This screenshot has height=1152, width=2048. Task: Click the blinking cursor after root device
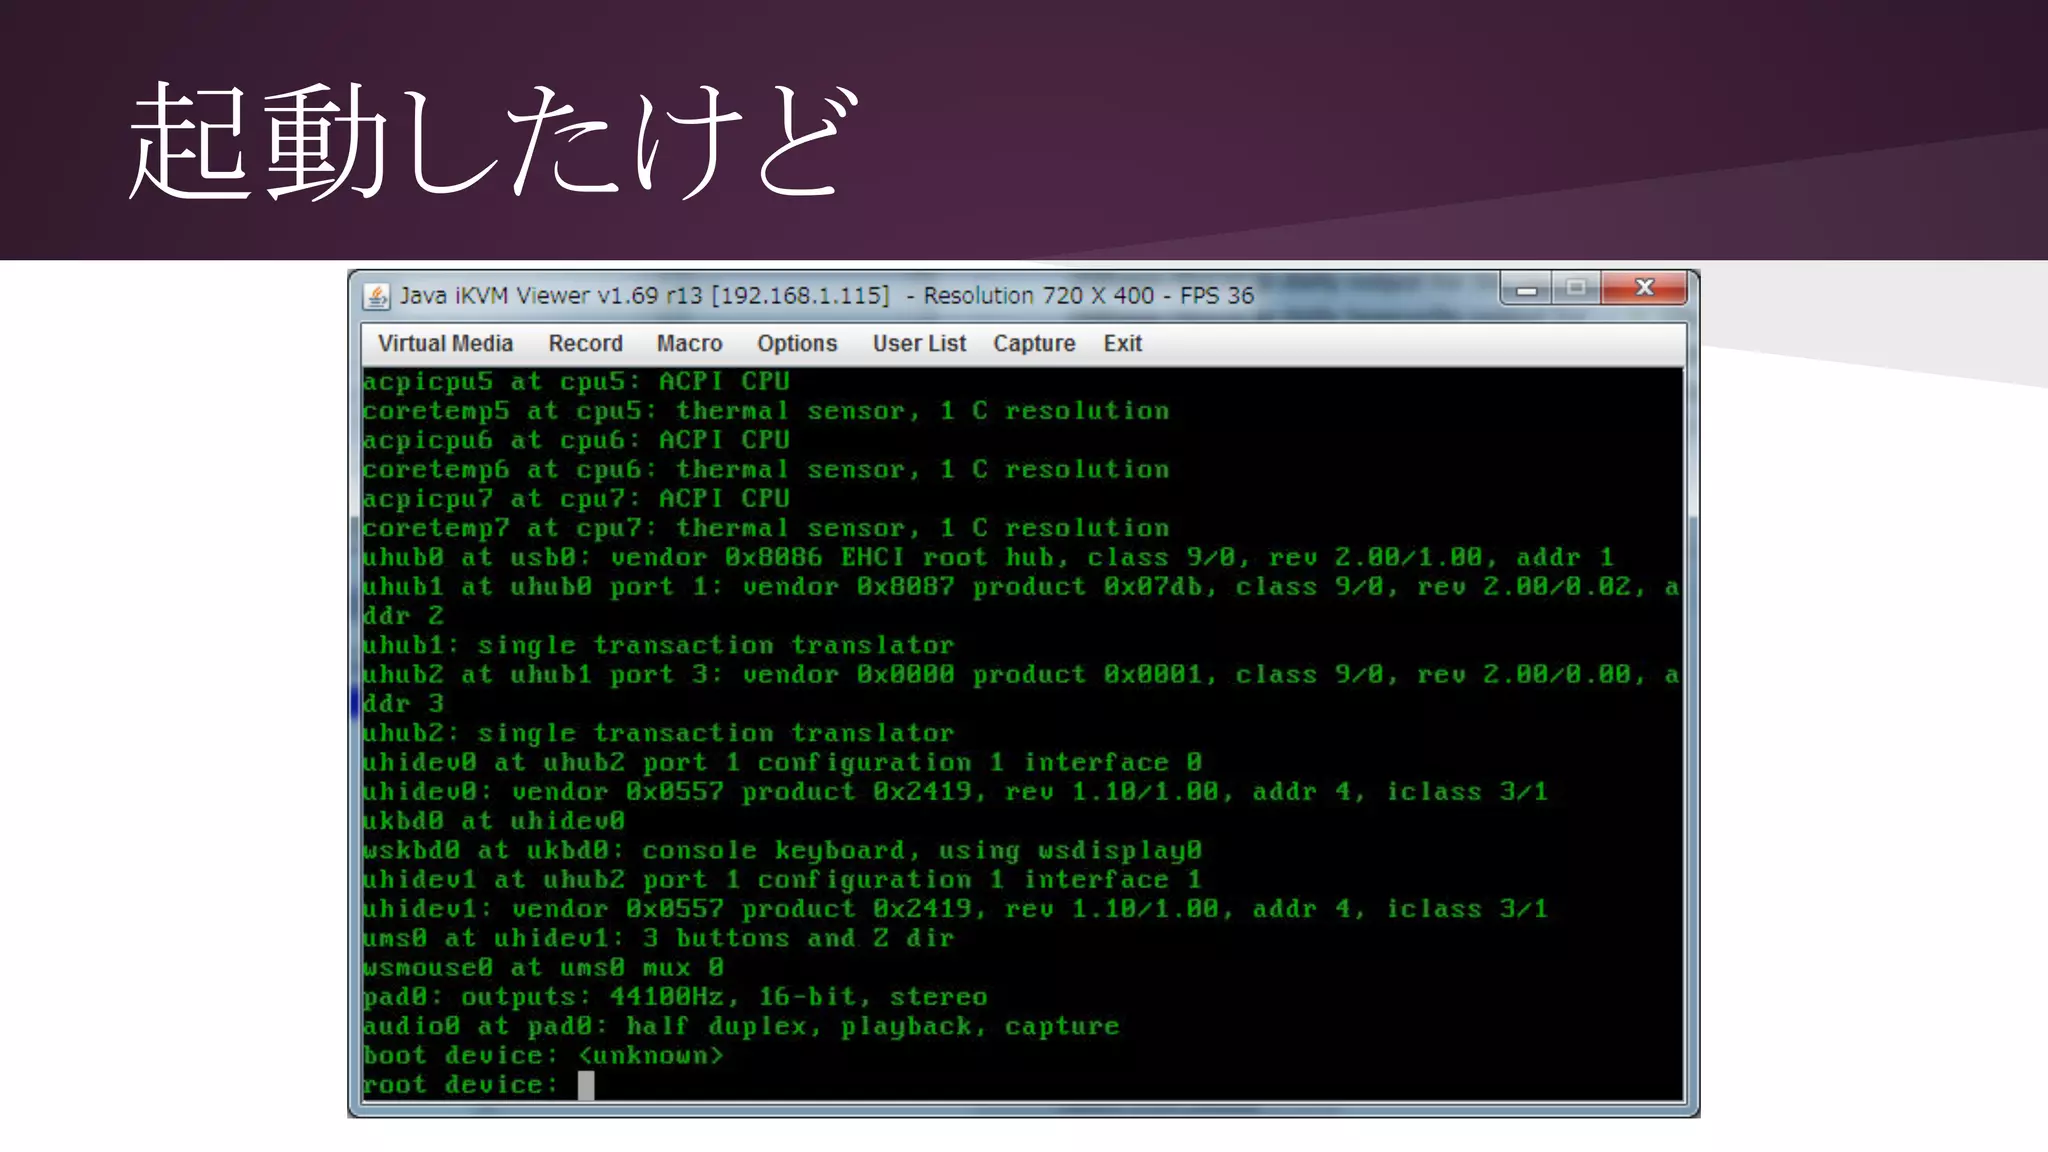point(586,1085)
